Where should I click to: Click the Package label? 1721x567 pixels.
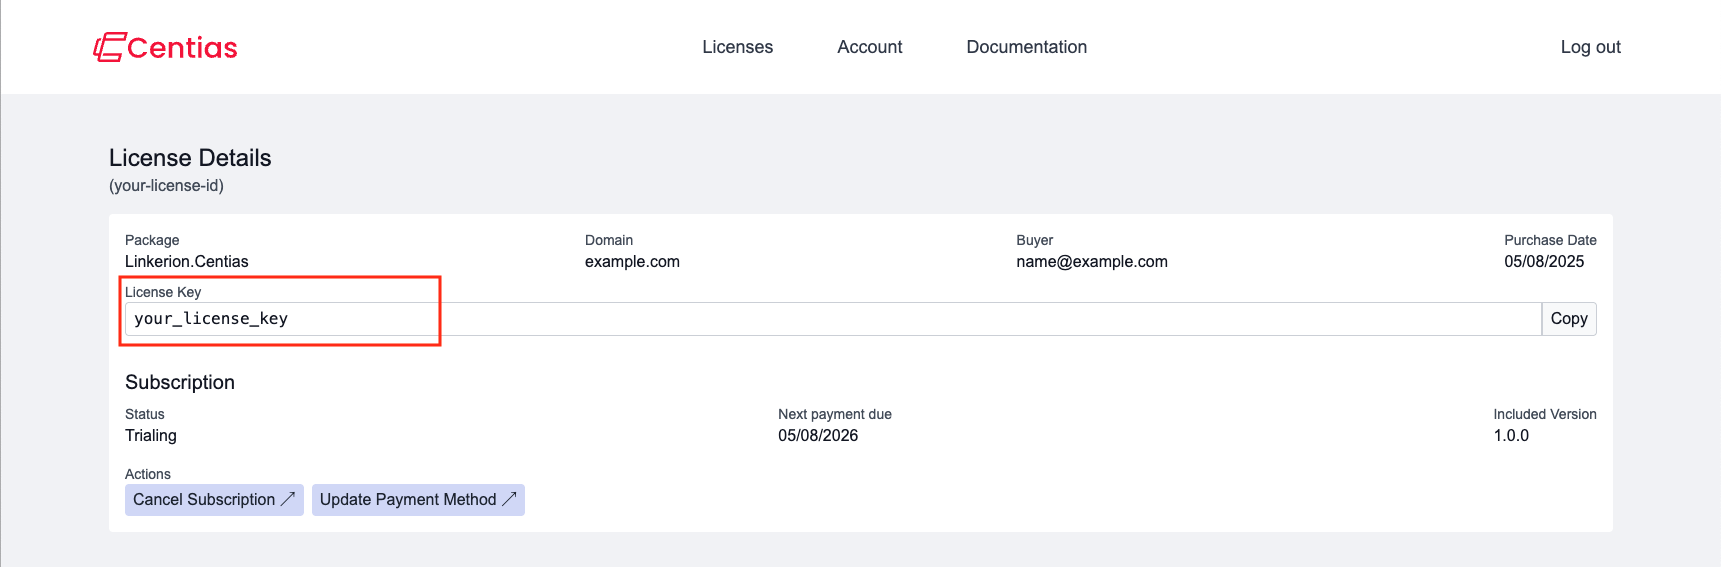(x=152, y=240)
